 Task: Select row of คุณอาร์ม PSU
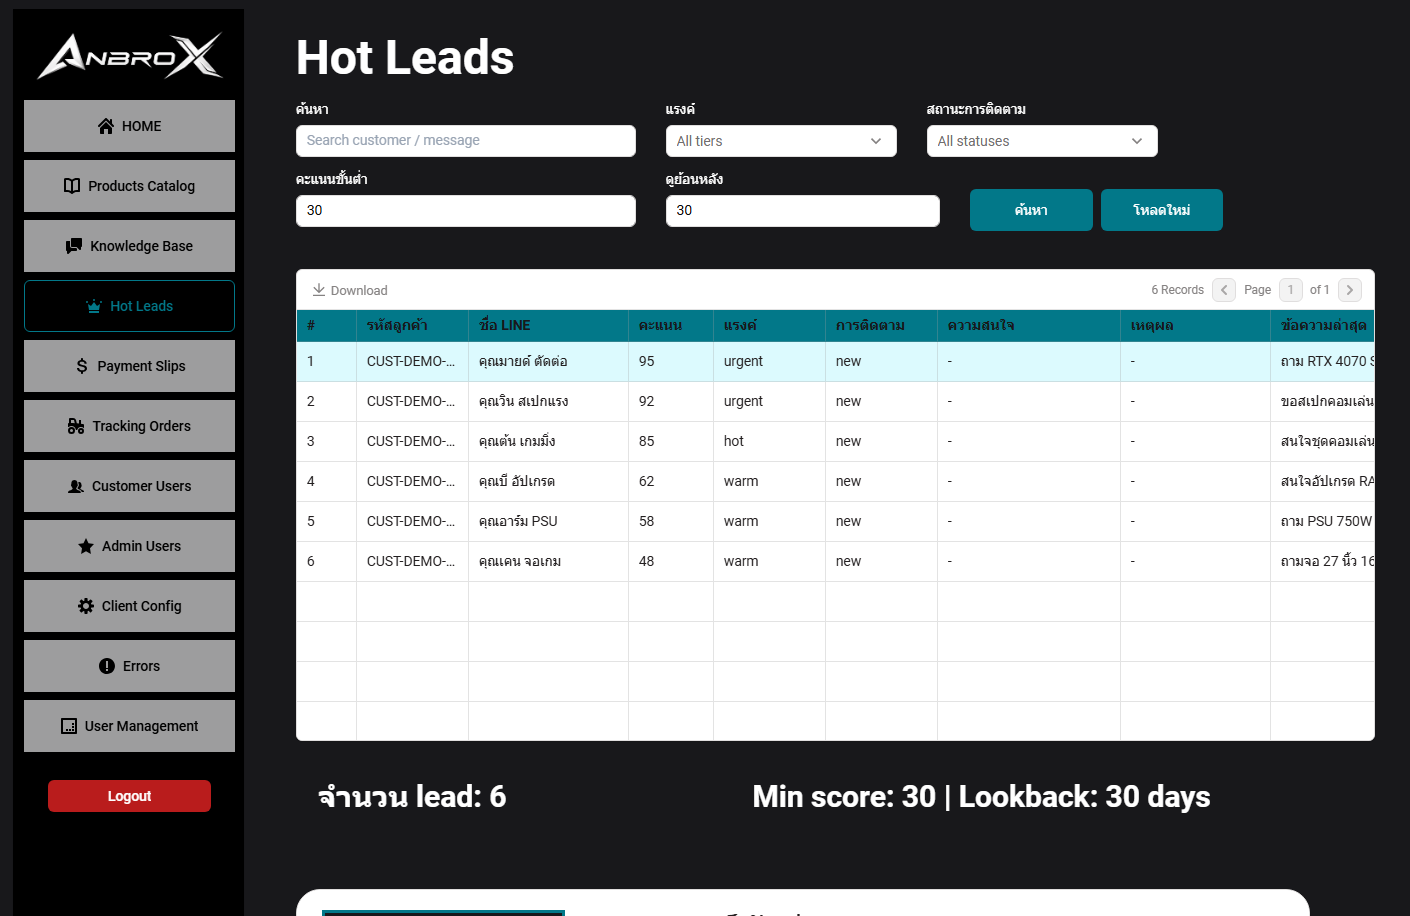(835, 522)
